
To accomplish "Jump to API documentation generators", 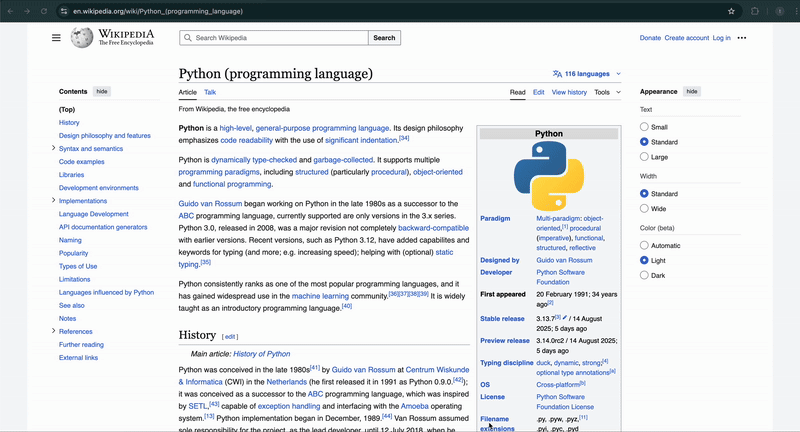I will click(103, 227).
